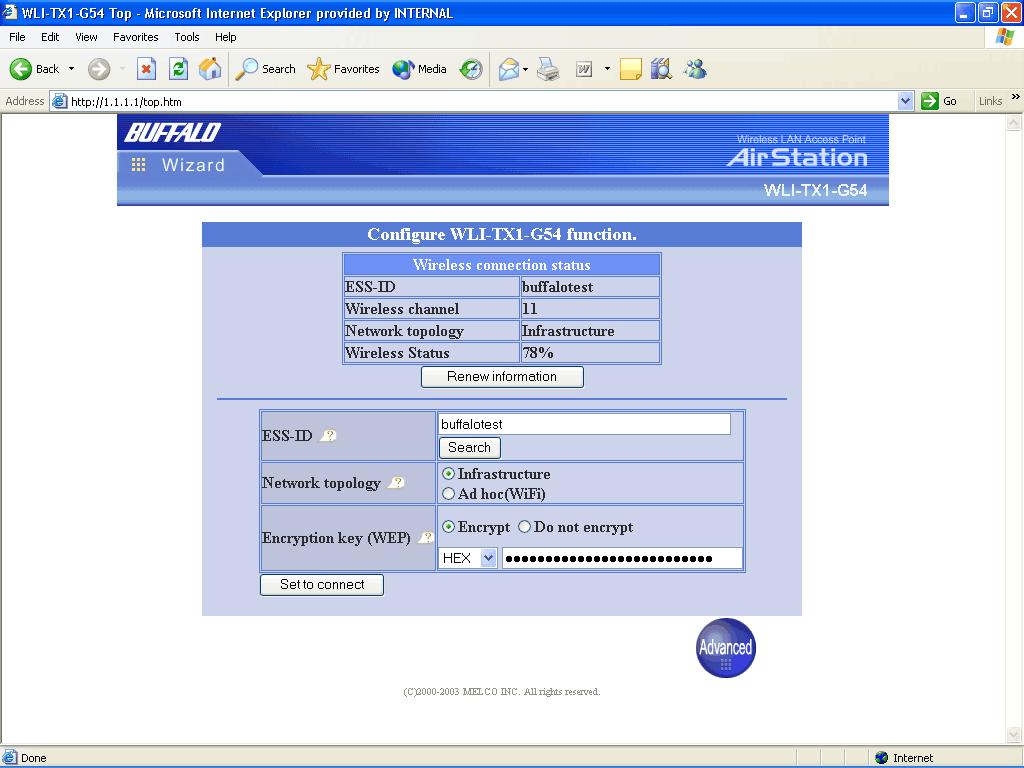This screenshot has height=768, width=1024.
Task: Open the Edit menu
Action: (x=50, y=37)
